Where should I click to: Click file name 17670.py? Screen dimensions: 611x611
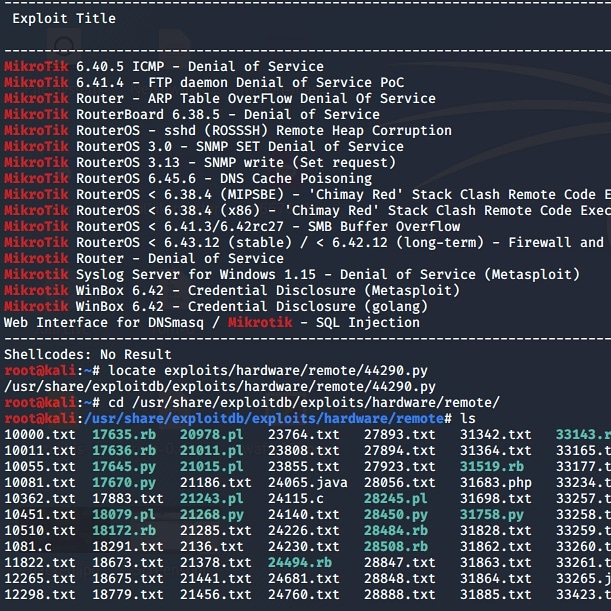(x=124, y=482)
